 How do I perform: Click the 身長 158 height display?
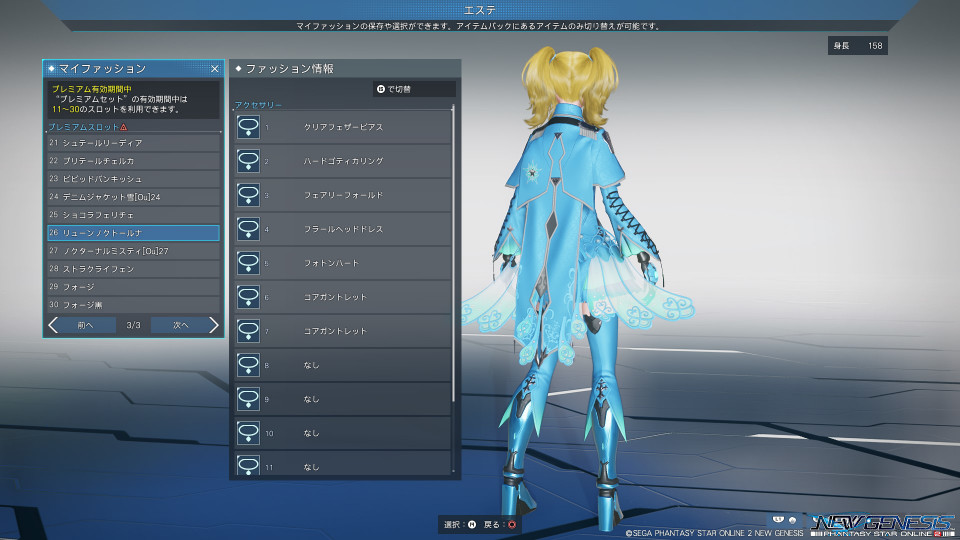[x=858, y=45]
